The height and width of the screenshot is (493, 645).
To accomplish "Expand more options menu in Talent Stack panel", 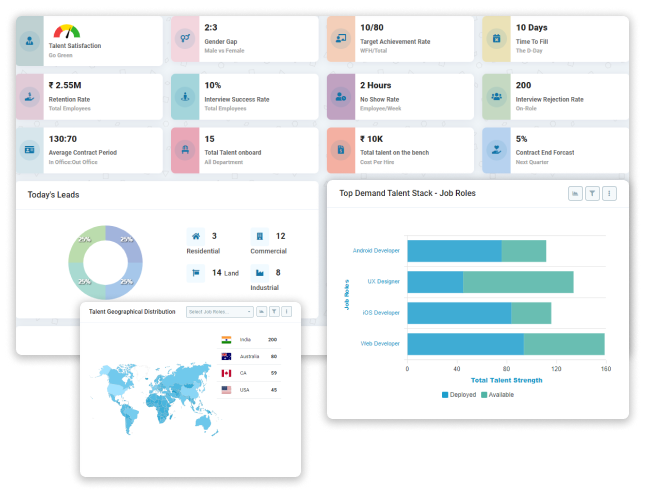I will (609, 193).
